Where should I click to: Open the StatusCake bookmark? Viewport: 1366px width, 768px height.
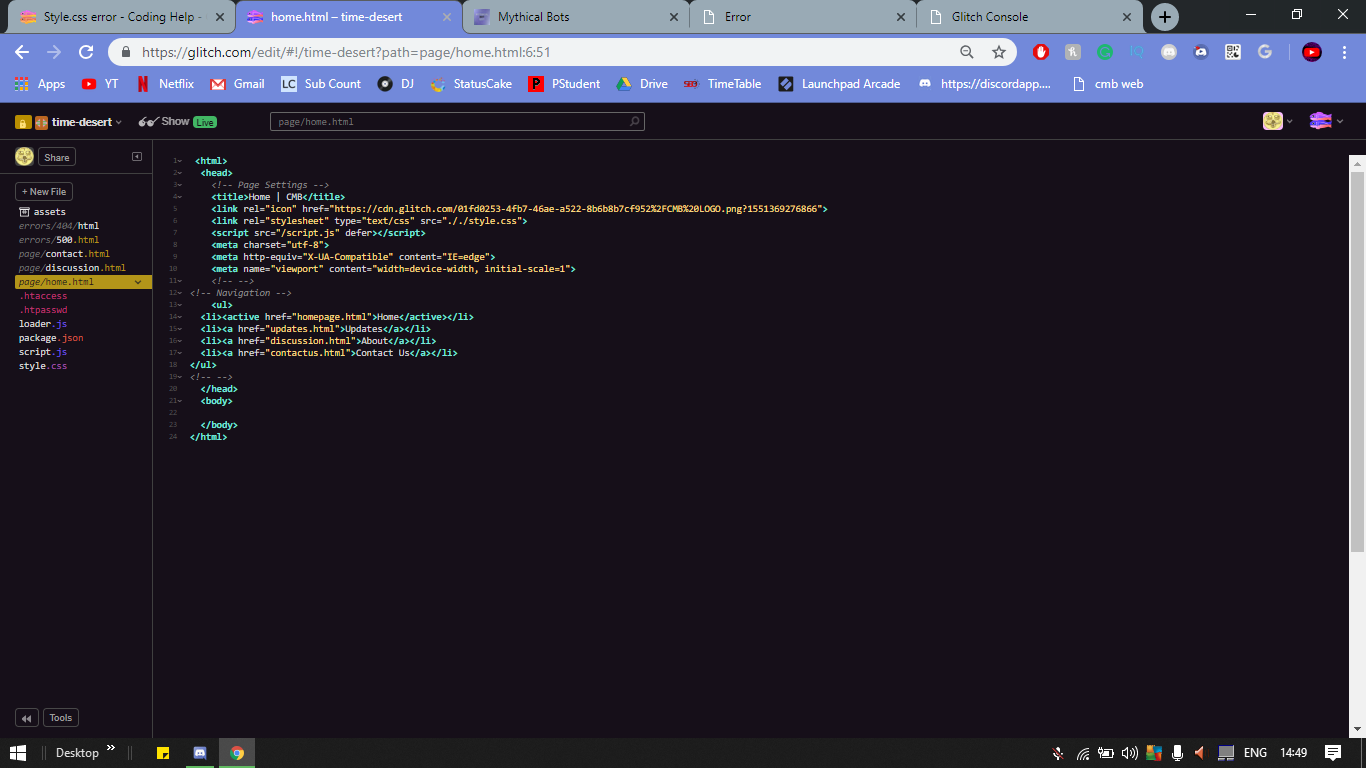coord(471,84)
